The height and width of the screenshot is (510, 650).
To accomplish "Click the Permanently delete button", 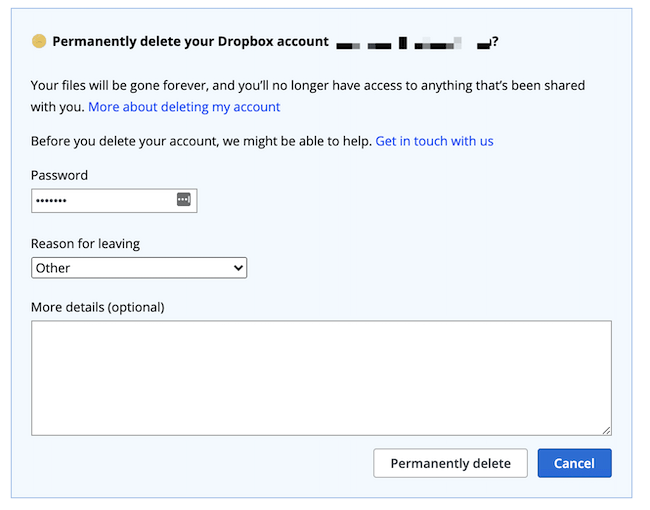I will [x=451, y=463].
